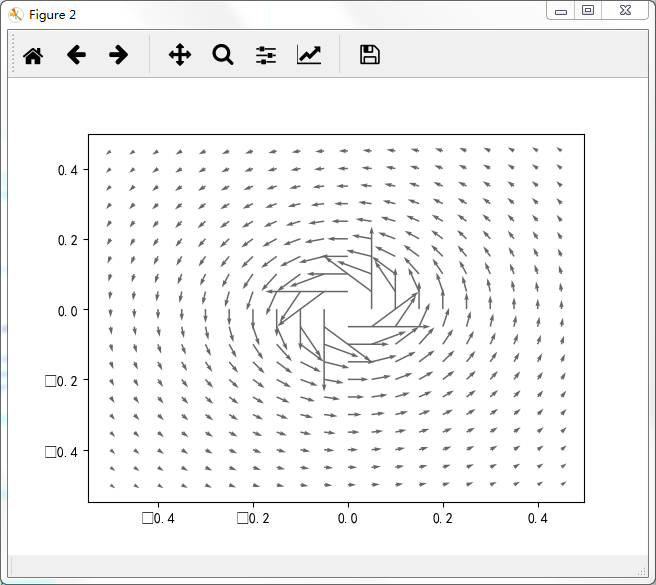The image size is (656, 585).
Task: Select the Zoom to rectangle tool
Action: pos(223,55)
